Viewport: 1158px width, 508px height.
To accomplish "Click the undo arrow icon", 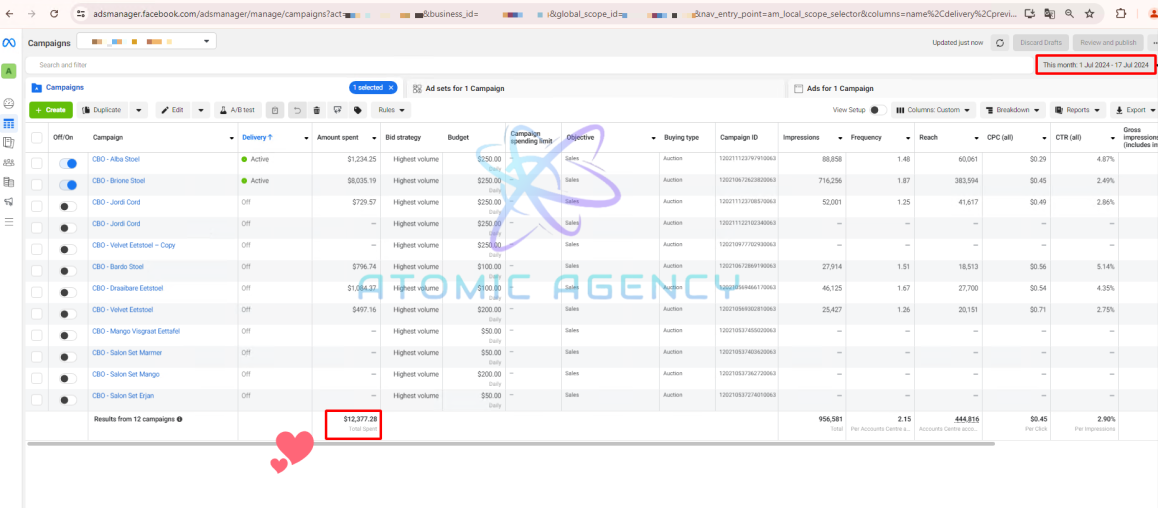I will [x=296, y=110].
